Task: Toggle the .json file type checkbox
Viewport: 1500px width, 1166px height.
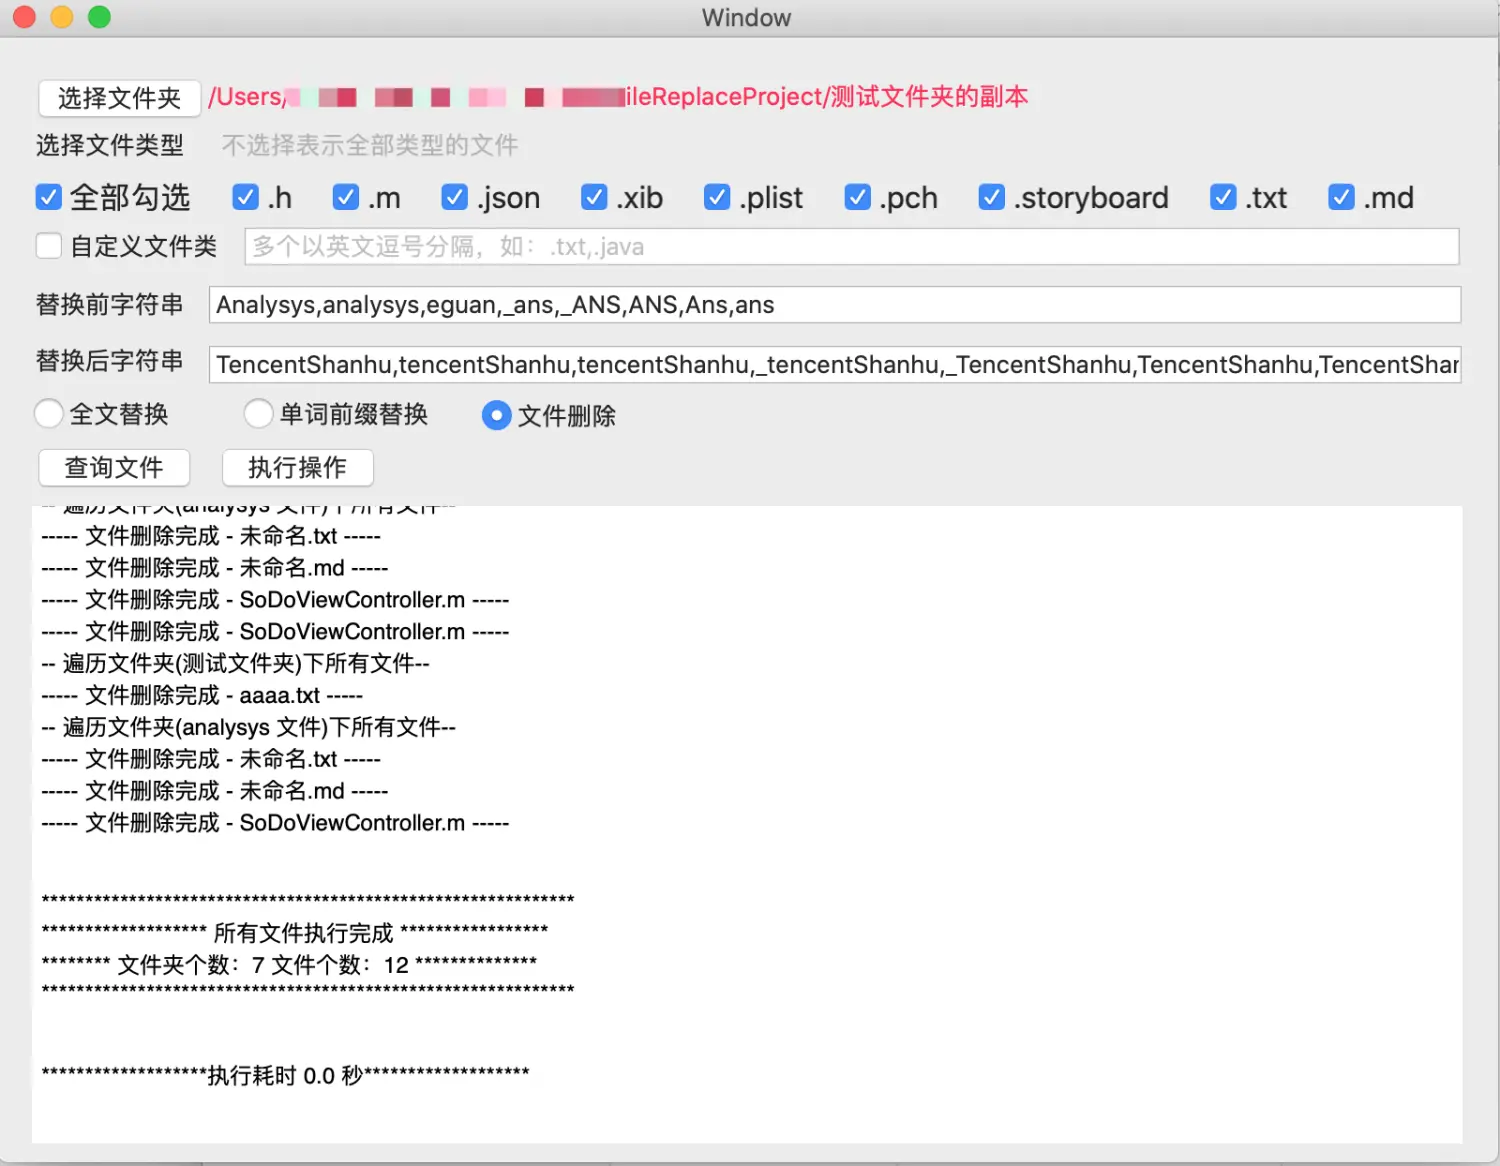Action: pyautogui.click(x=455, y=198)
